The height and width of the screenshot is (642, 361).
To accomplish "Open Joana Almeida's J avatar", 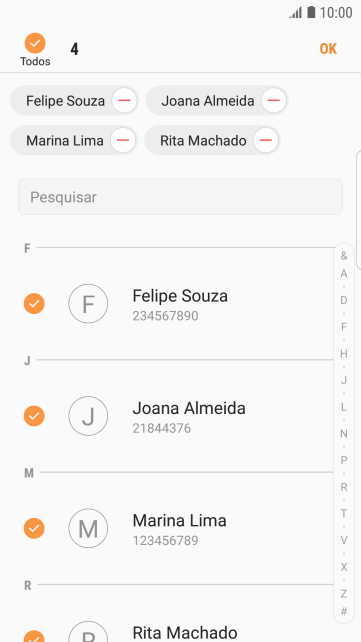I will pos(88,416).
